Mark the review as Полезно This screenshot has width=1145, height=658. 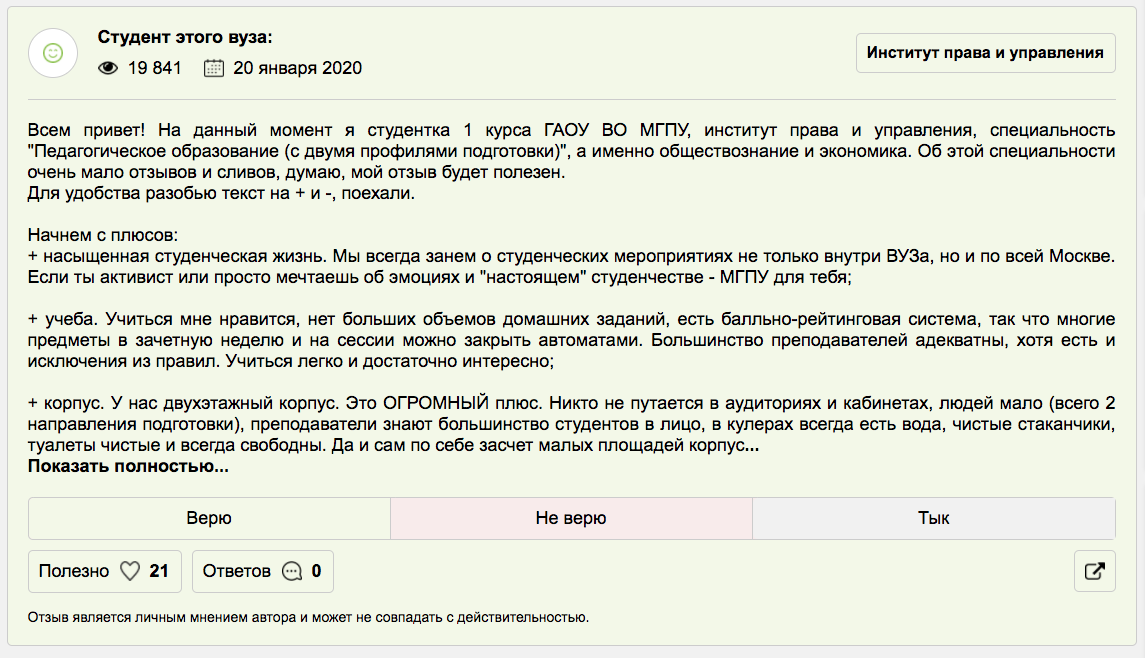[75, 572]
